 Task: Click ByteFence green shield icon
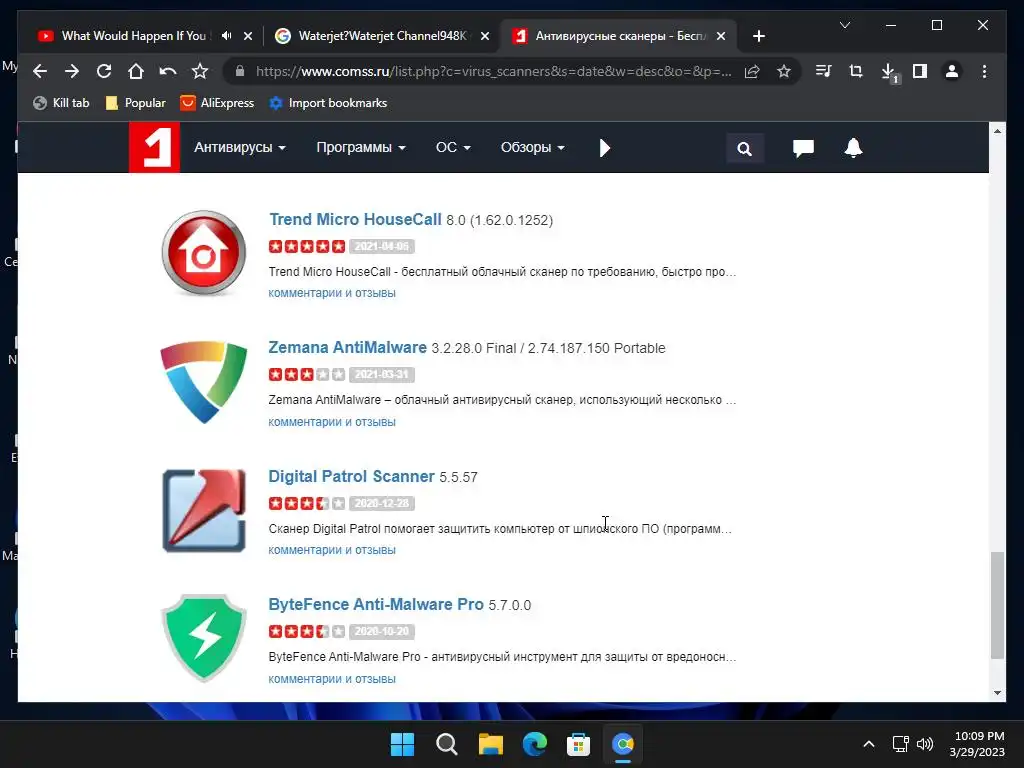point(204,638)
